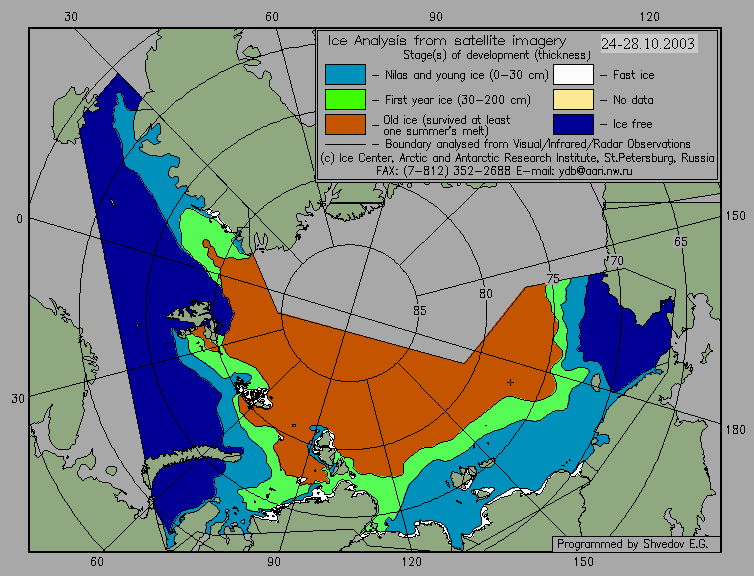
Task: Click the longitude label 180 on map border
Action: tap(735, 430)
